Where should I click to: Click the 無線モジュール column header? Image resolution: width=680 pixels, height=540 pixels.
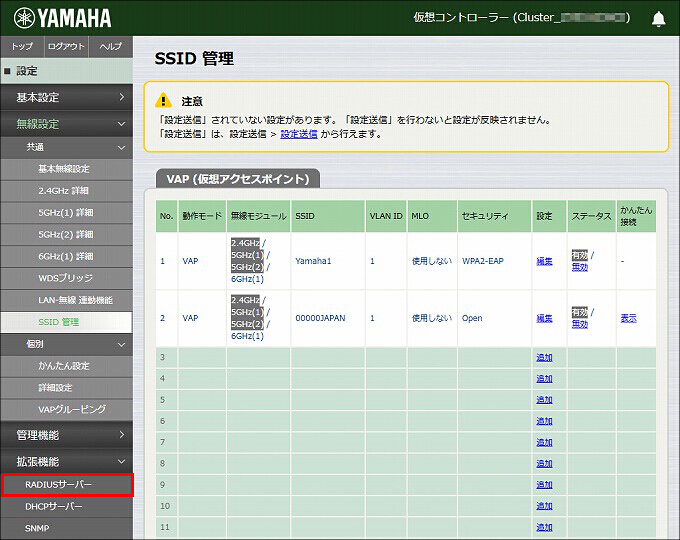point(258,216)
